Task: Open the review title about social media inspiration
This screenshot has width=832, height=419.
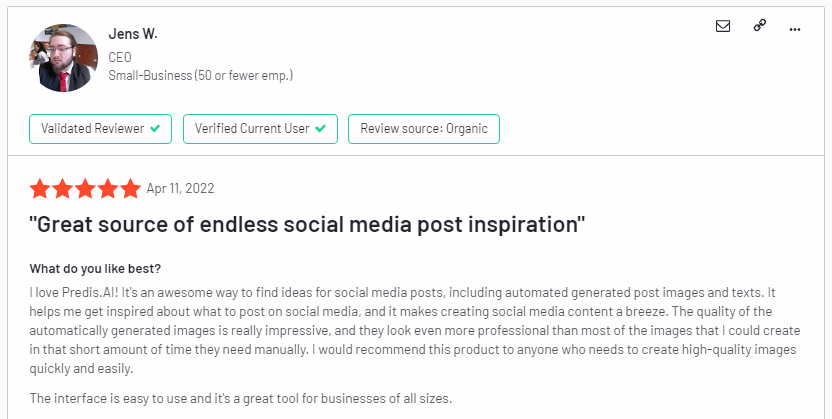Action: (307, 224)
